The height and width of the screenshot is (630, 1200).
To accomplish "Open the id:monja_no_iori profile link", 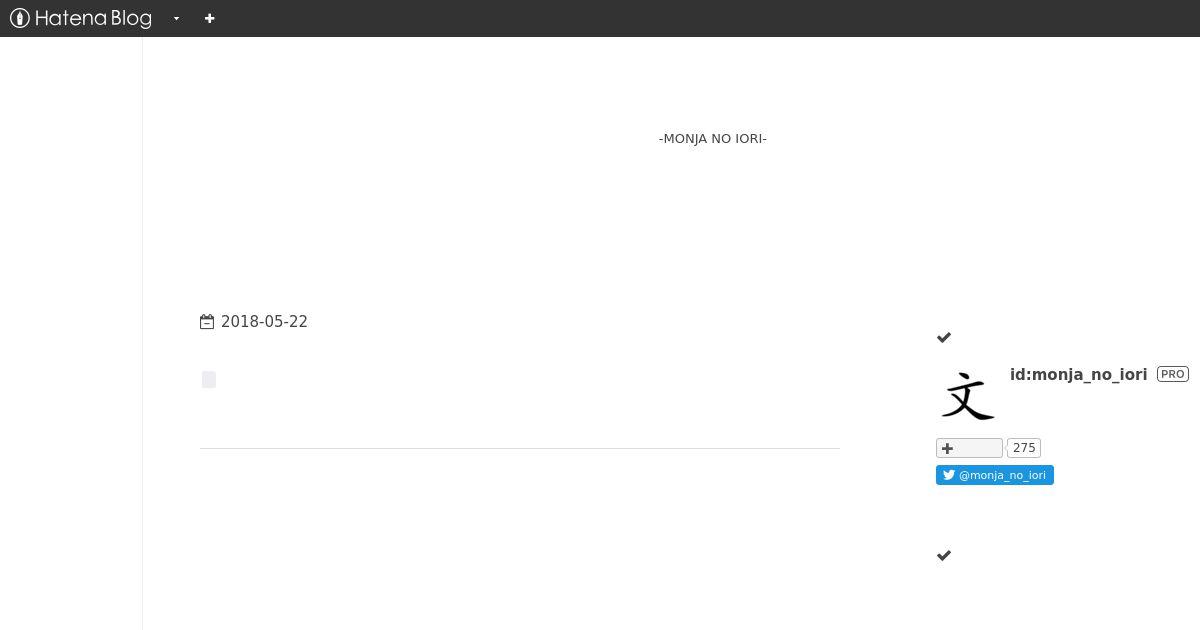I will [x=1078, y=374].
